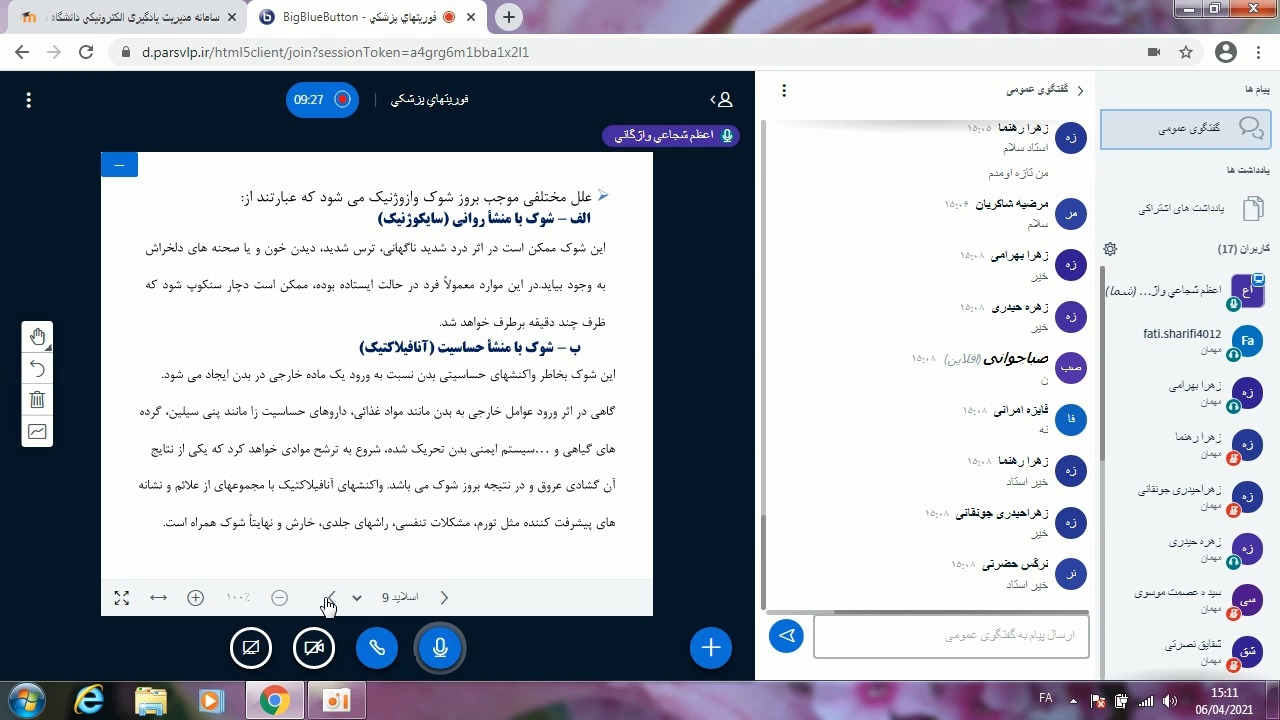Open the slide number dropdown
The width and height of the screenshot is (1280, 720).
[x=357, y=598]
